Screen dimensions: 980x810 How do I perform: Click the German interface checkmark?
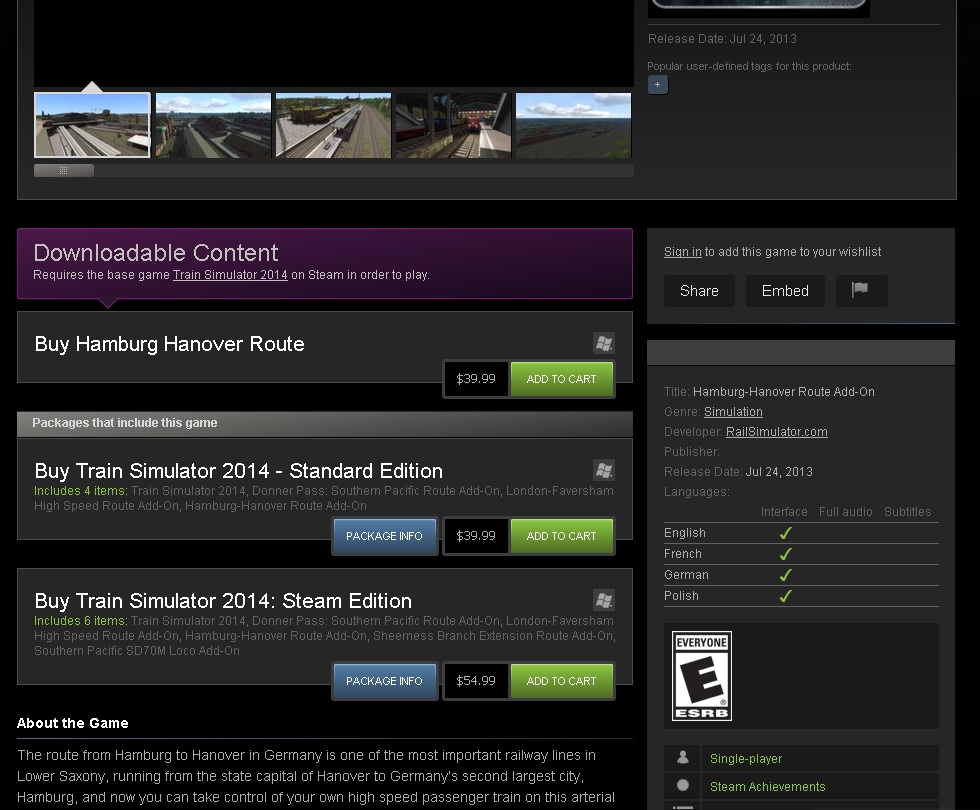tap(786, 574)
